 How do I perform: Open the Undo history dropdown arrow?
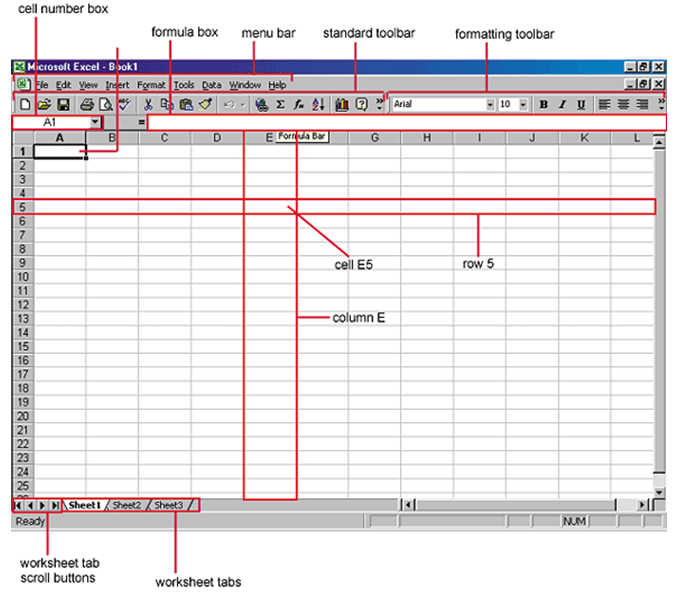pos(243,104)
